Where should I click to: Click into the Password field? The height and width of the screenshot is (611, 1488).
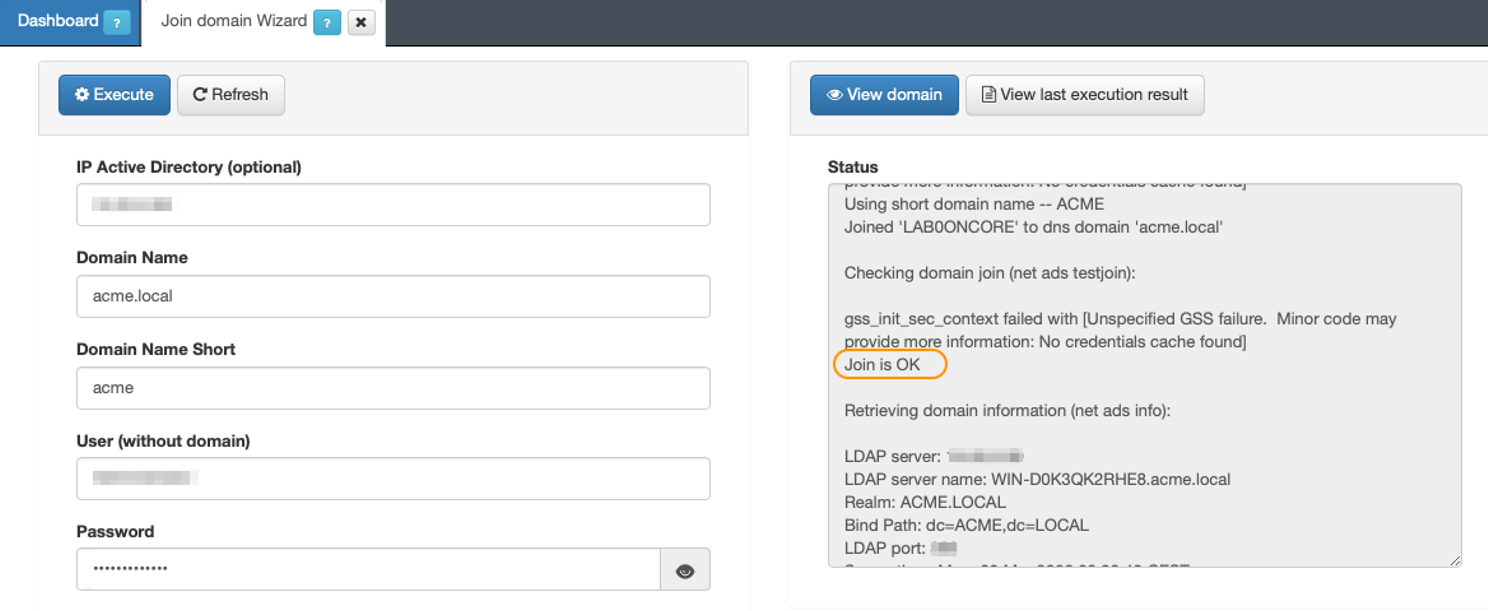pos(368,569)
